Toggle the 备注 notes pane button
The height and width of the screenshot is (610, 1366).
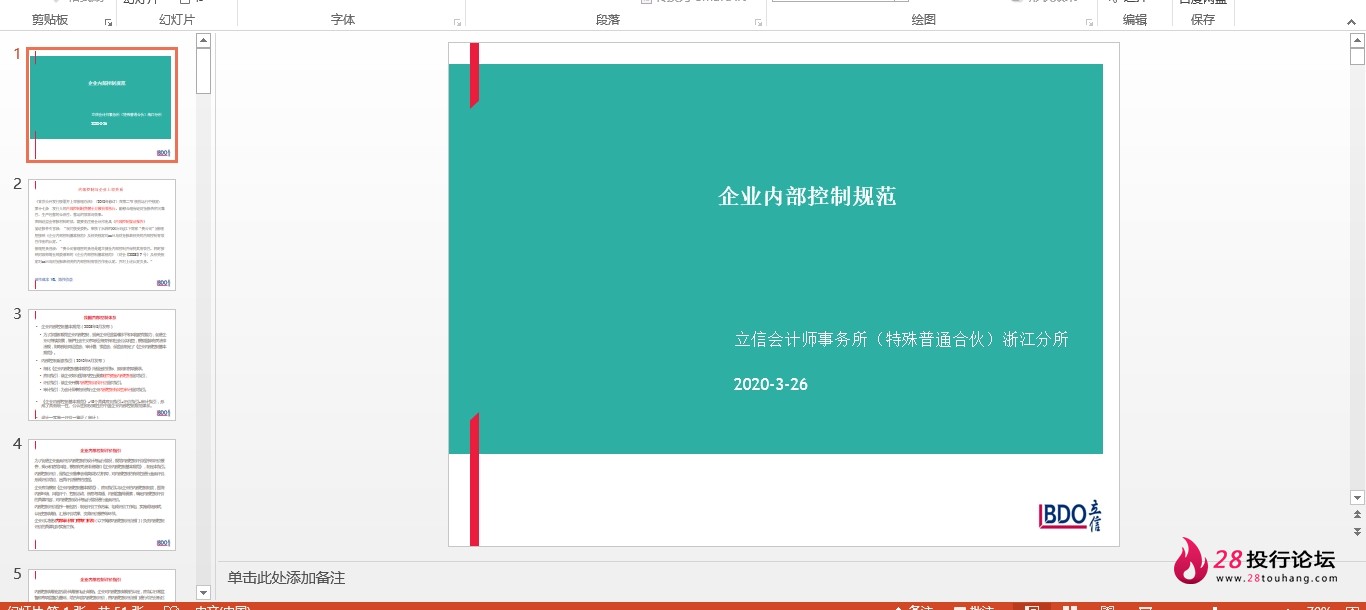pos(912,607)
